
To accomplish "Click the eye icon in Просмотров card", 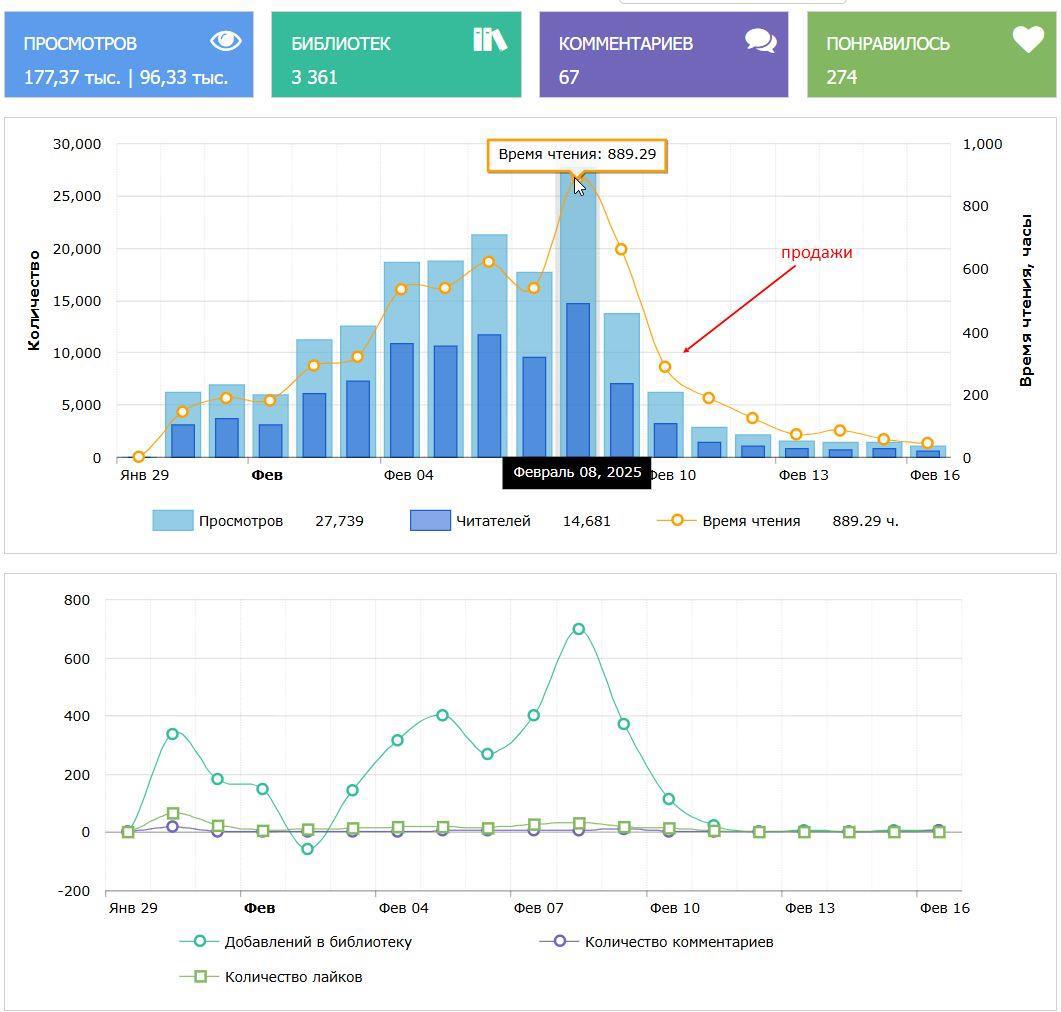I will click(x=226, y=41).
